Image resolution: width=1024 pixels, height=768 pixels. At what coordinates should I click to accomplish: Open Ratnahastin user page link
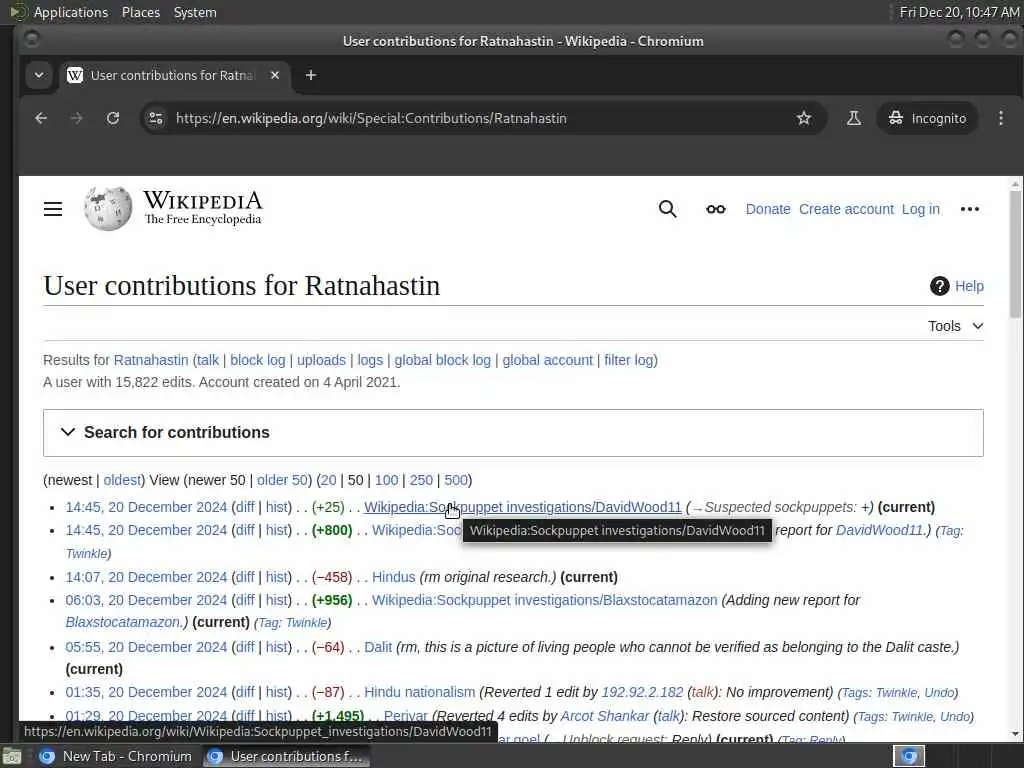(x=151, y=360)
